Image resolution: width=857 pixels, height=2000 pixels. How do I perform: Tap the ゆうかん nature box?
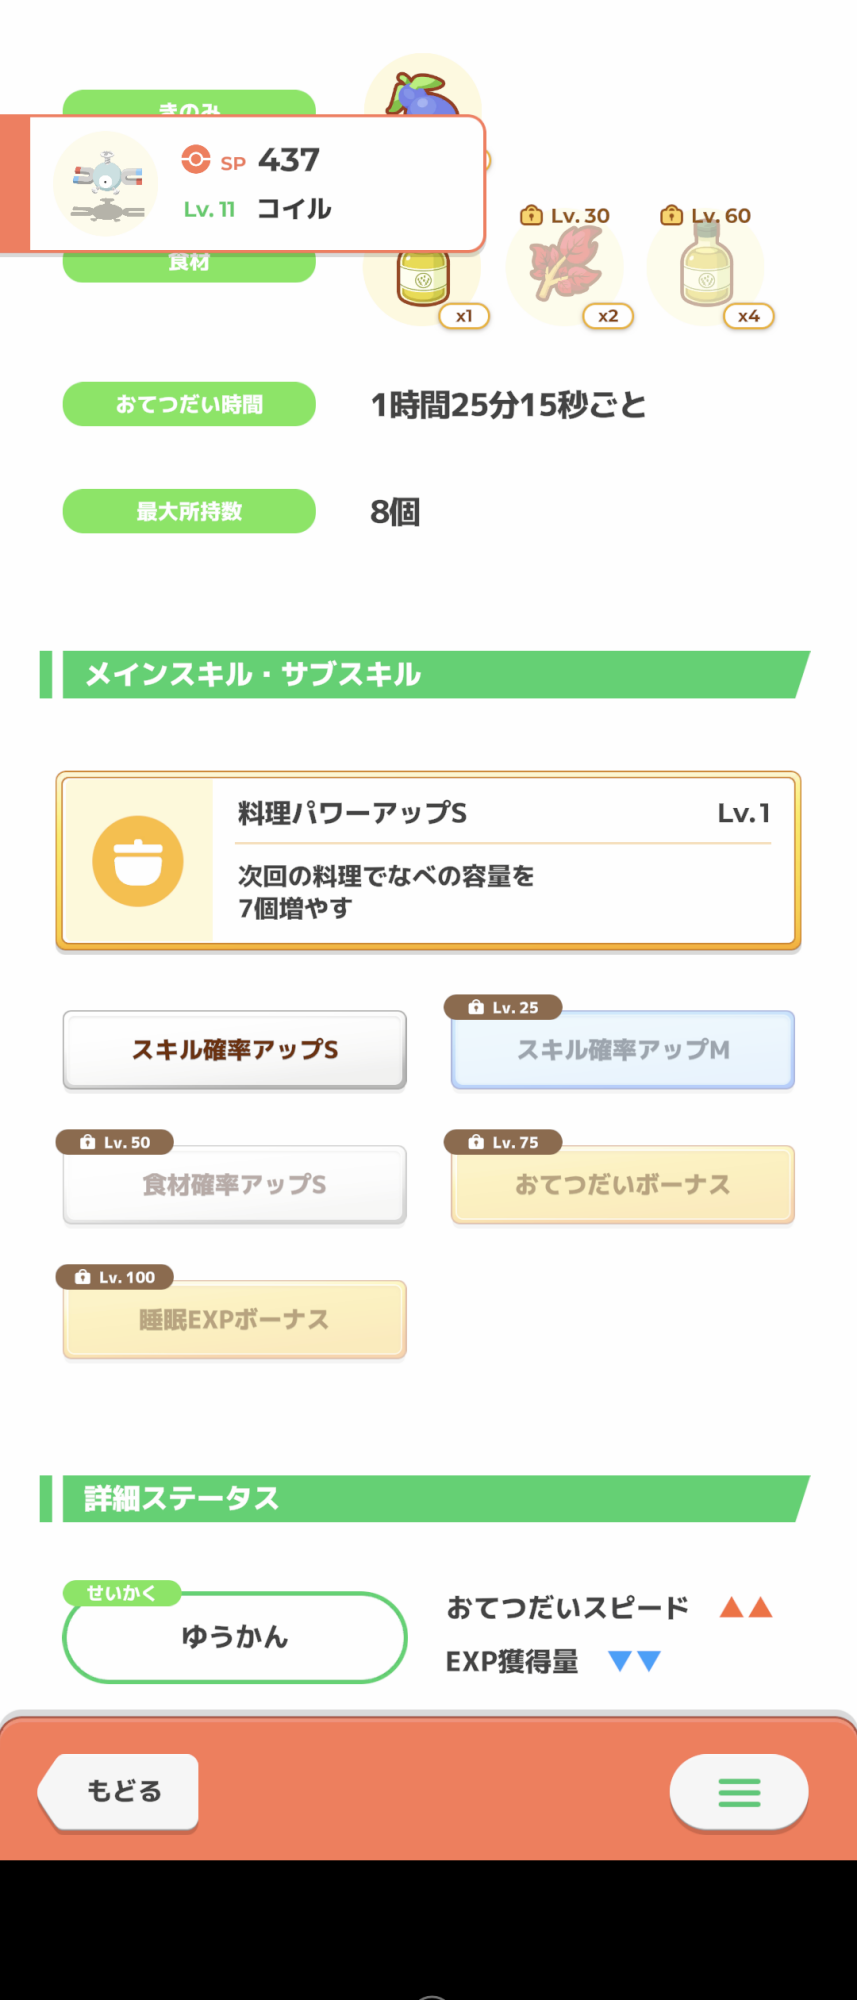(x=235, y=1637)
